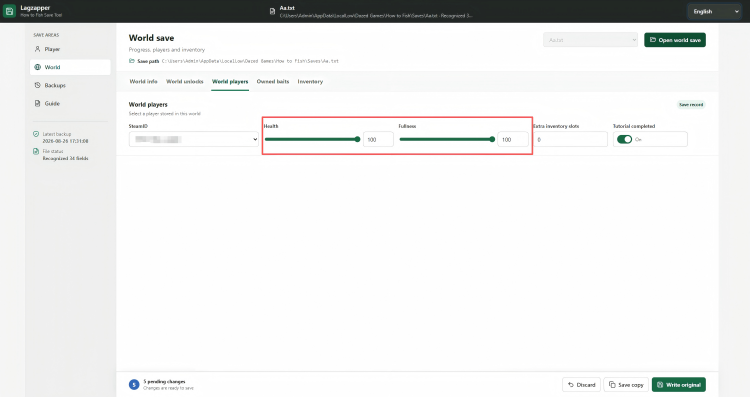Switch to the World unlocks tab
Viewport: 750px width, 397px height.
coord(185,81)
